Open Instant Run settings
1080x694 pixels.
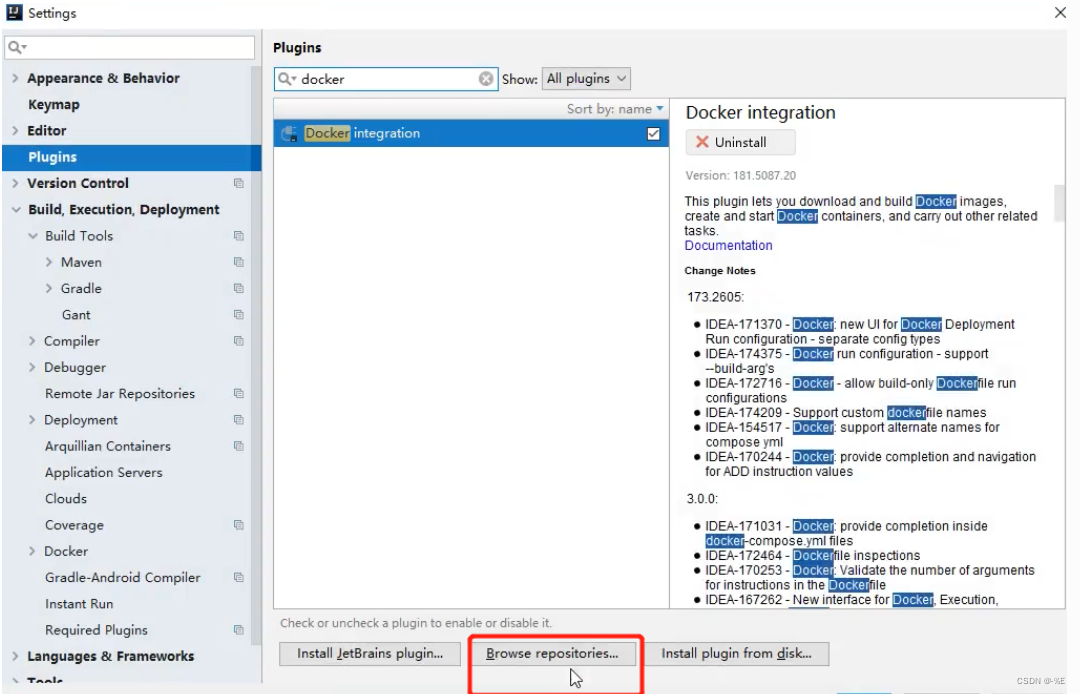(79, 604)
